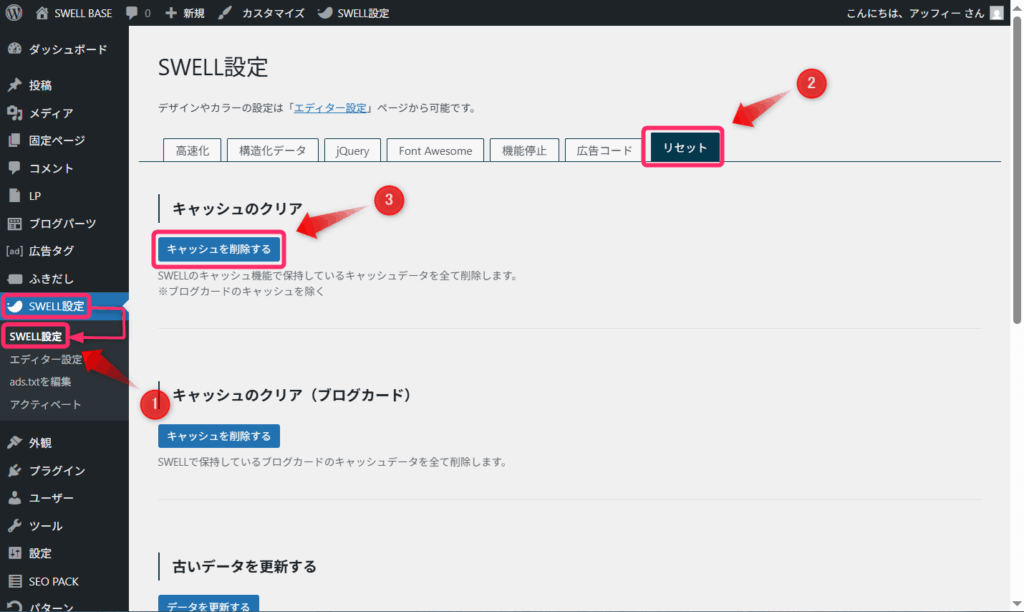Viewport: 1024px width, 612px height.
Task: Click the 外観 appearance brush icon
Action: click(x=14, y=443)
